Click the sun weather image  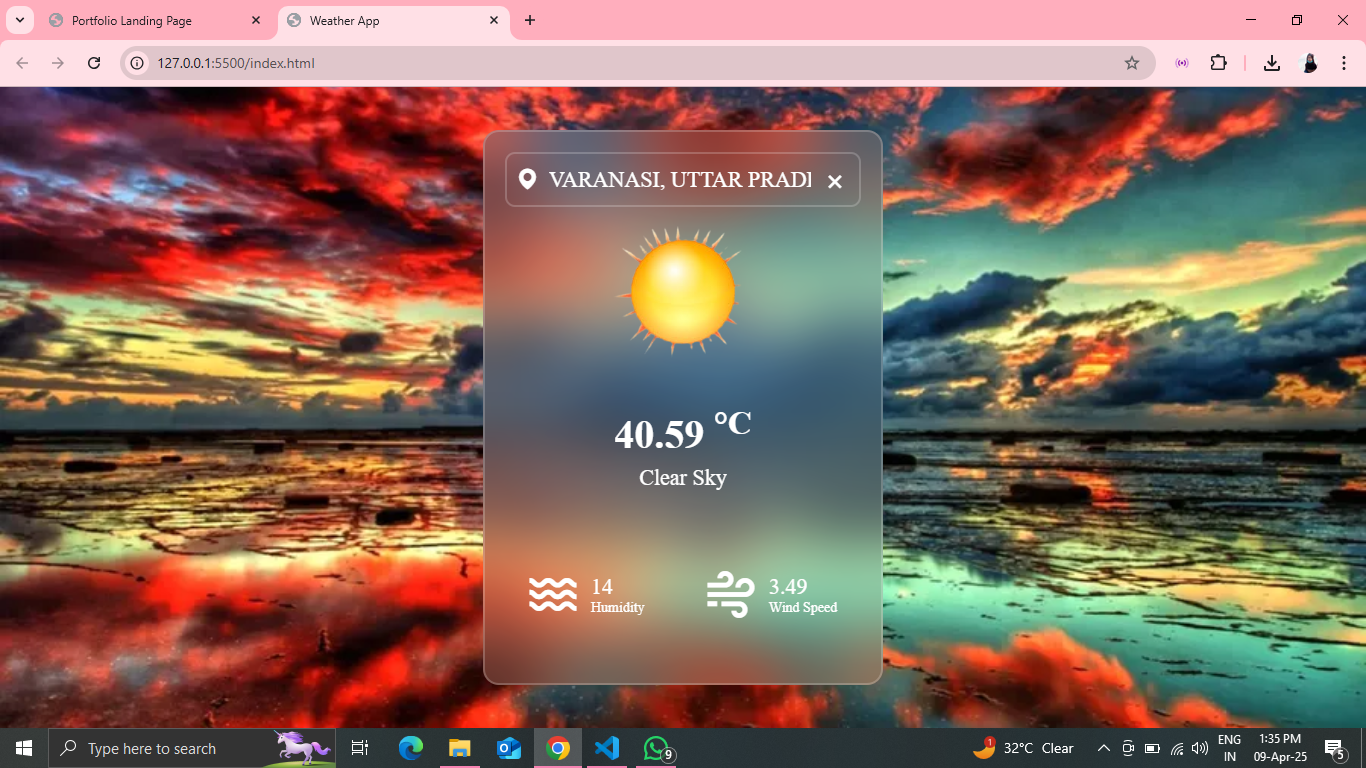point(682,291)
